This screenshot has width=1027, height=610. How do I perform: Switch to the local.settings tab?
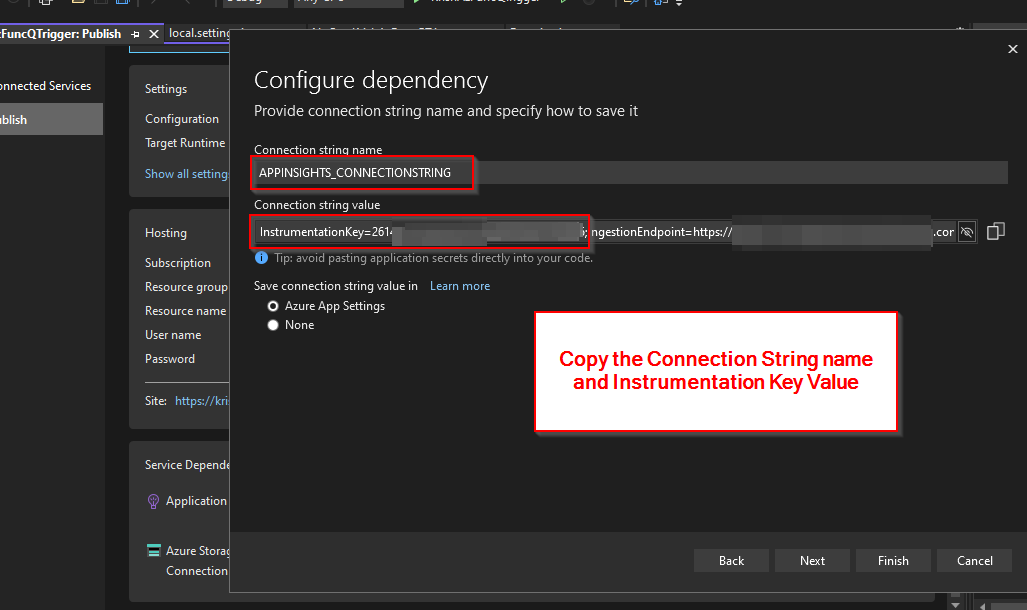click(198, 33)
